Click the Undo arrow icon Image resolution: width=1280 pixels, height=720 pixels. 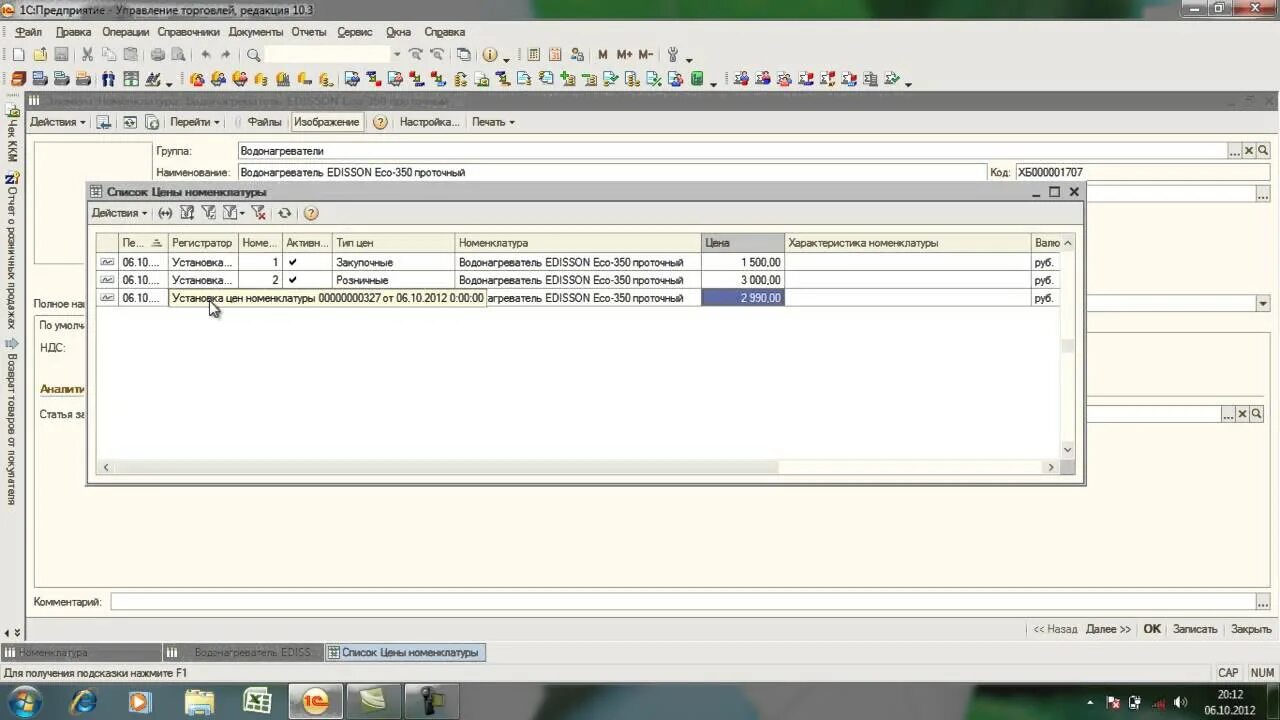(x=205, y=55)
